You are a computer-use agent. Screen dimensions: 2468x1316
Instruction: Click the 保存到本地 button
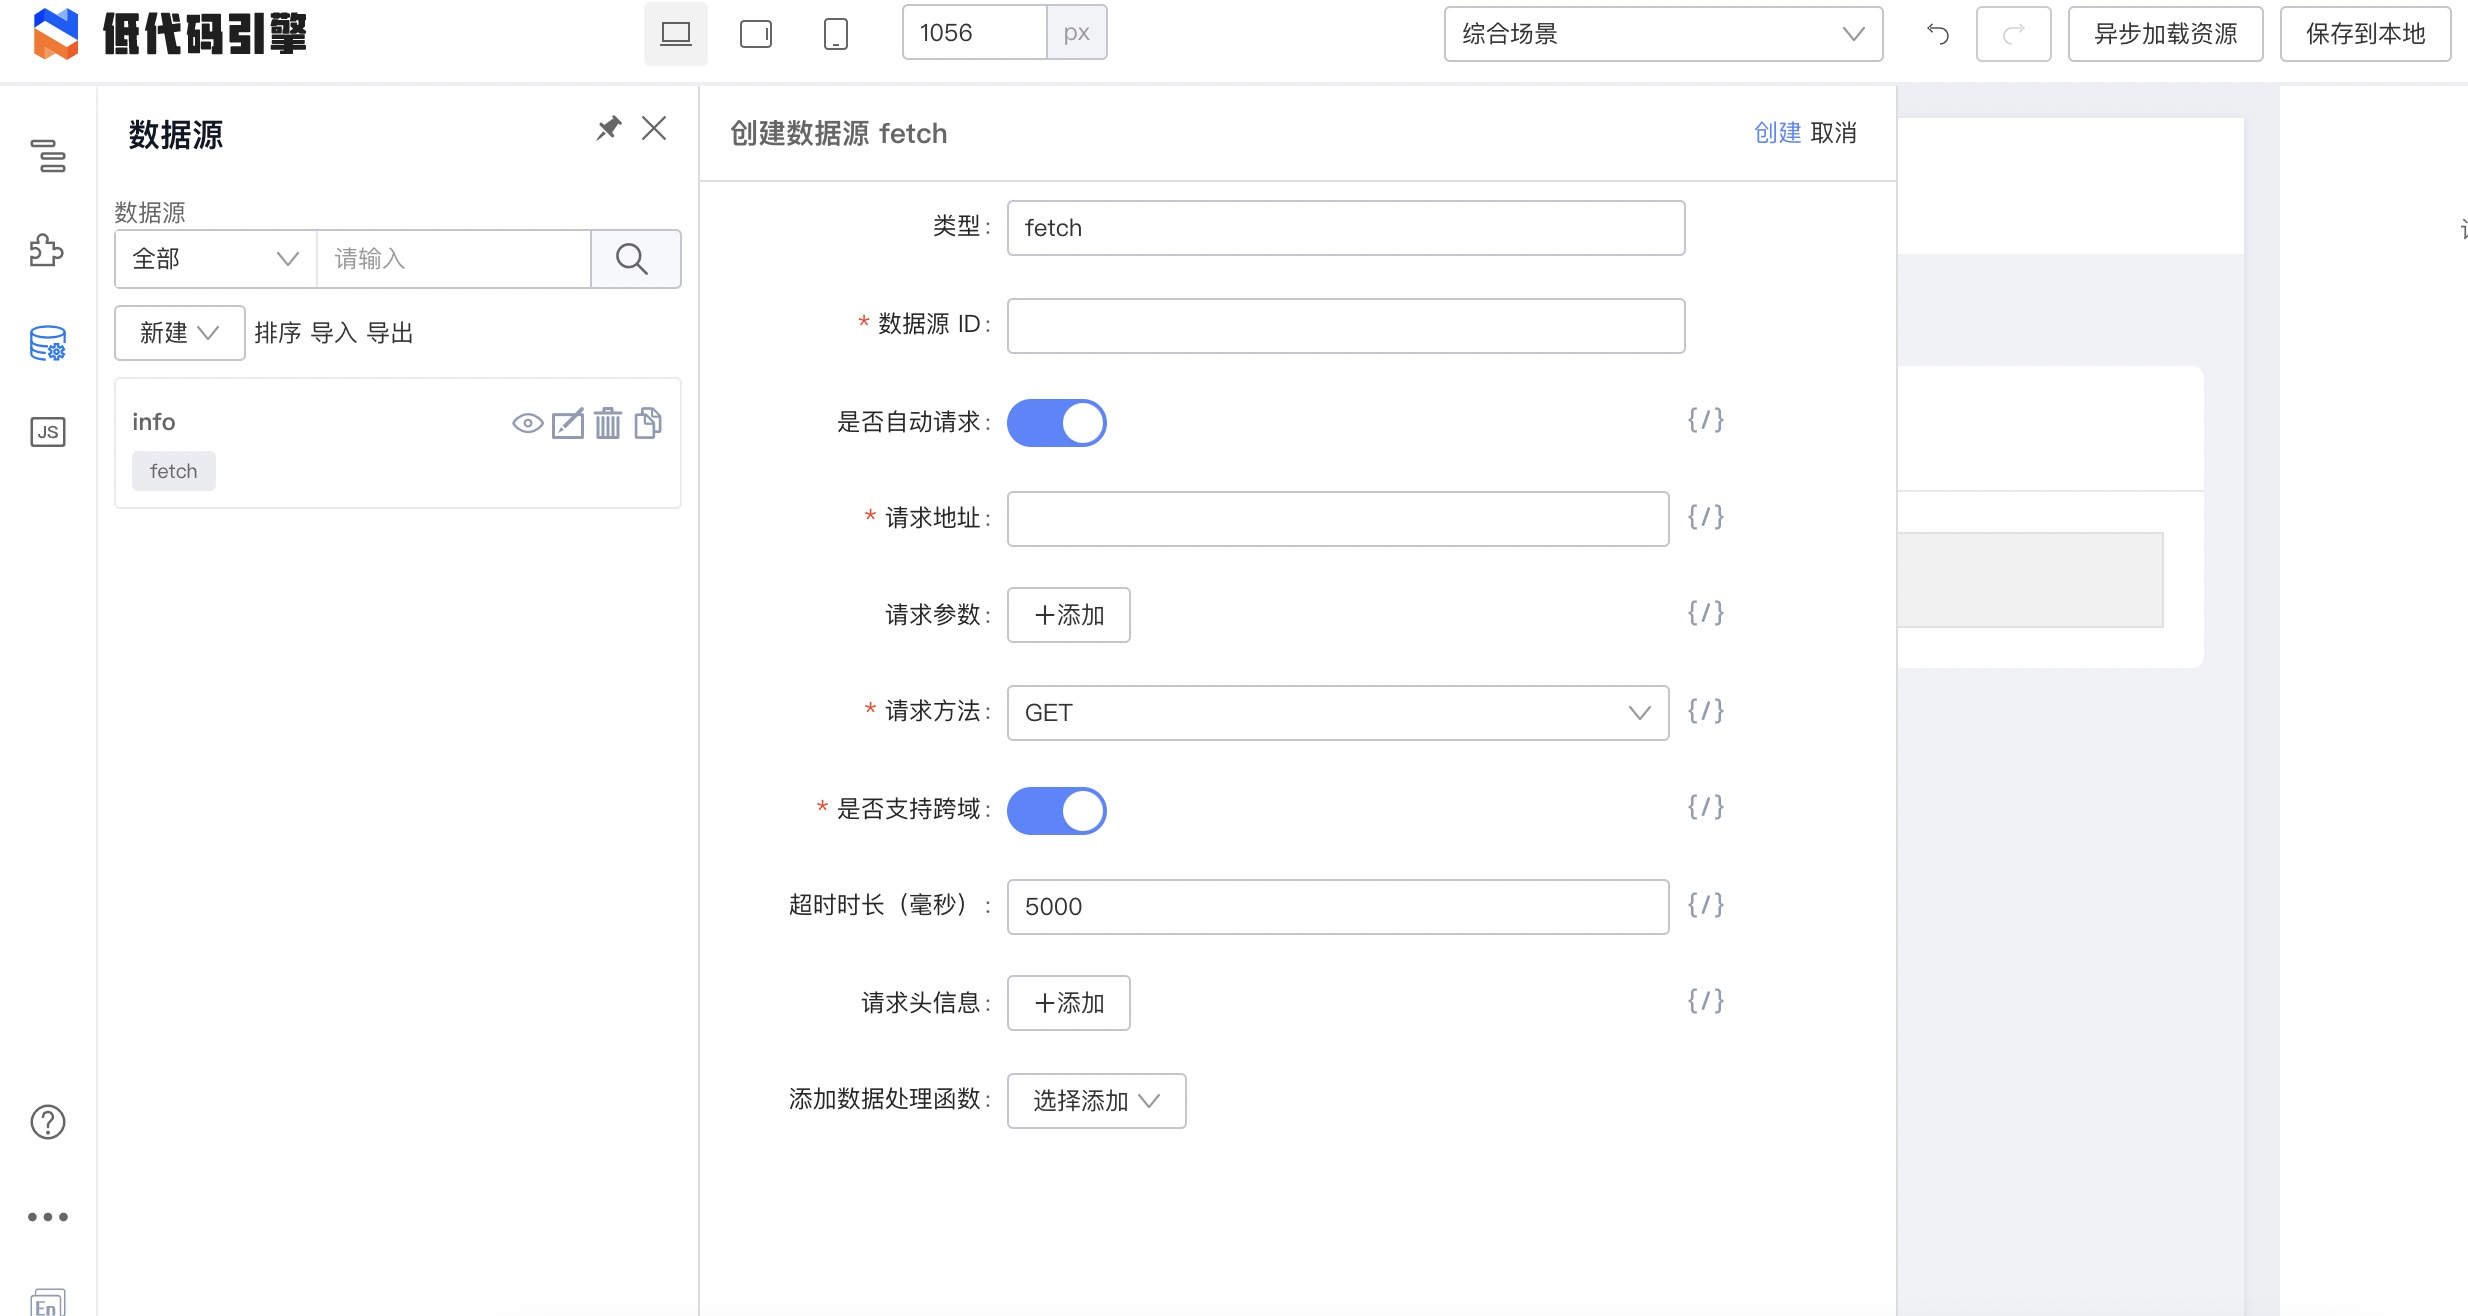coord(2366,34)
